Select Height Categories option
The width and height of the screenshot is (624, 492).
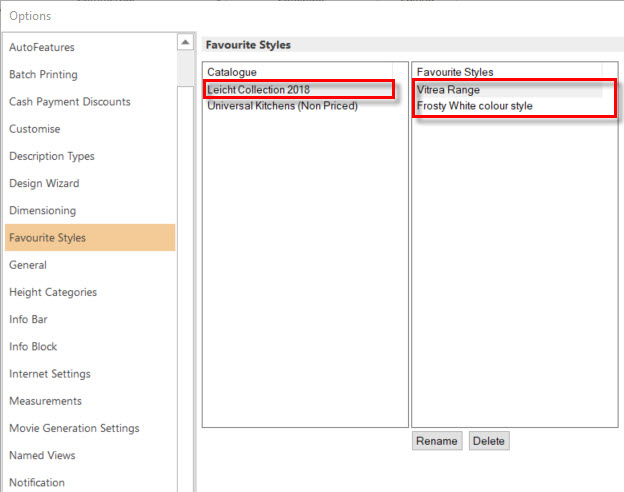pyautogui.click(x=90, y=292)
